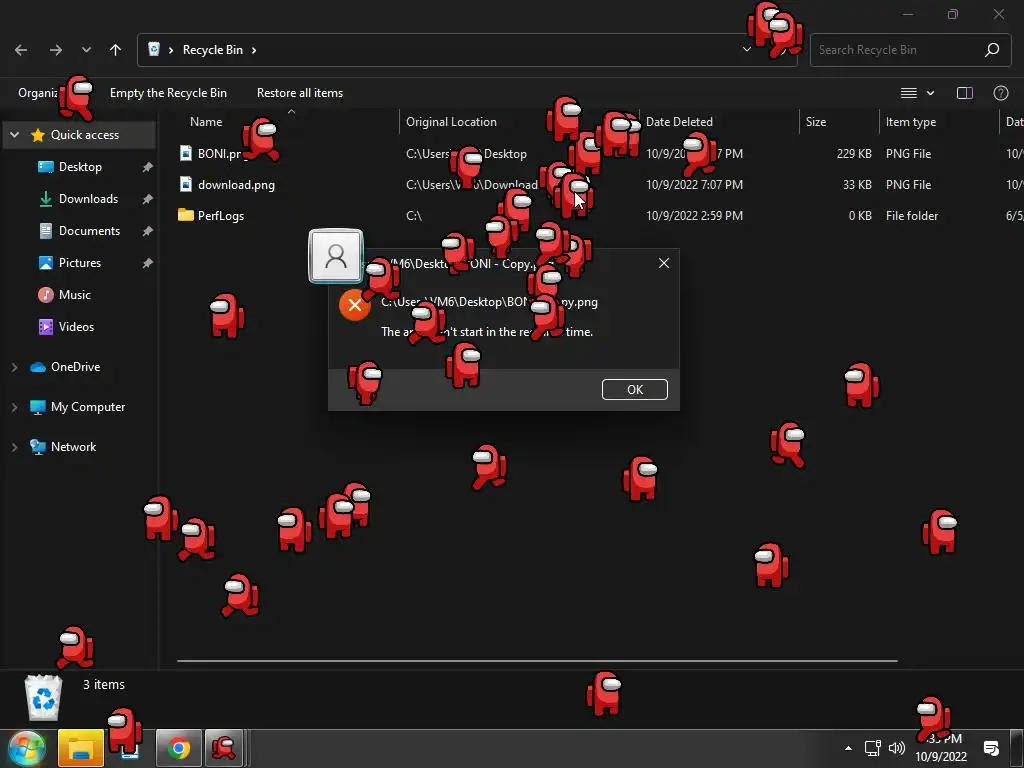
Task: Open Documents in the sidebar
Action: tap(89, 231)
